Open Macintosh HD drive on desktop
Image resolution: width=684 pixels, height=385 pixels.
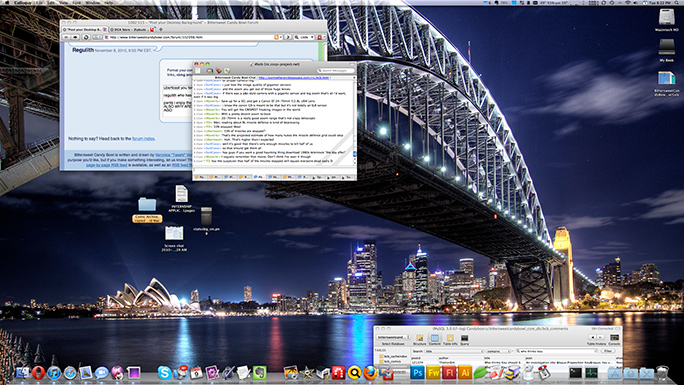666,20
